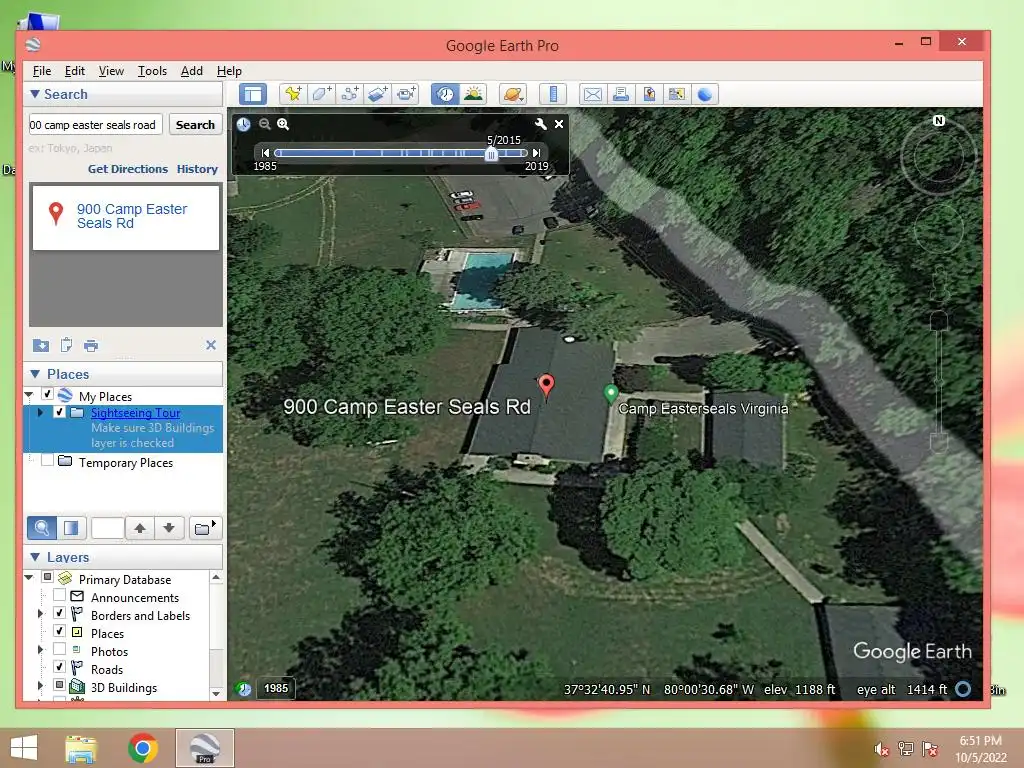
Task: Toggle the historical imagery clock button
Action: pos(445,94)
